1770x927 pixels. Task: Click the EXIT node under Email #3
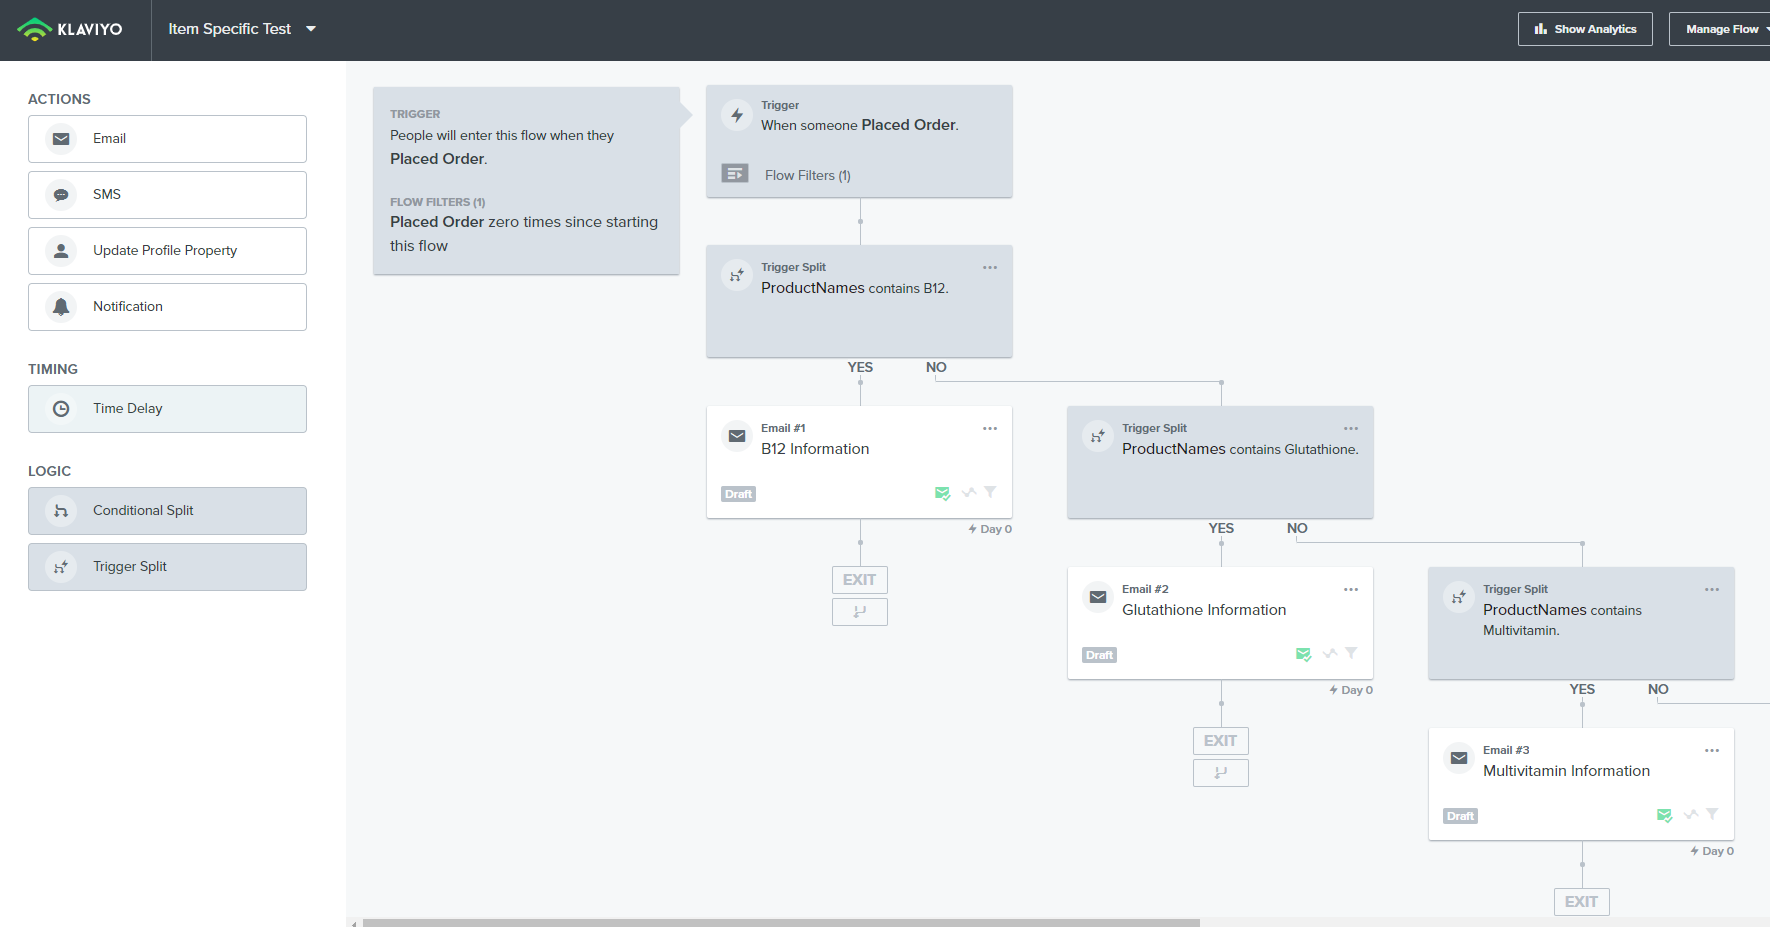[1582, 902]
